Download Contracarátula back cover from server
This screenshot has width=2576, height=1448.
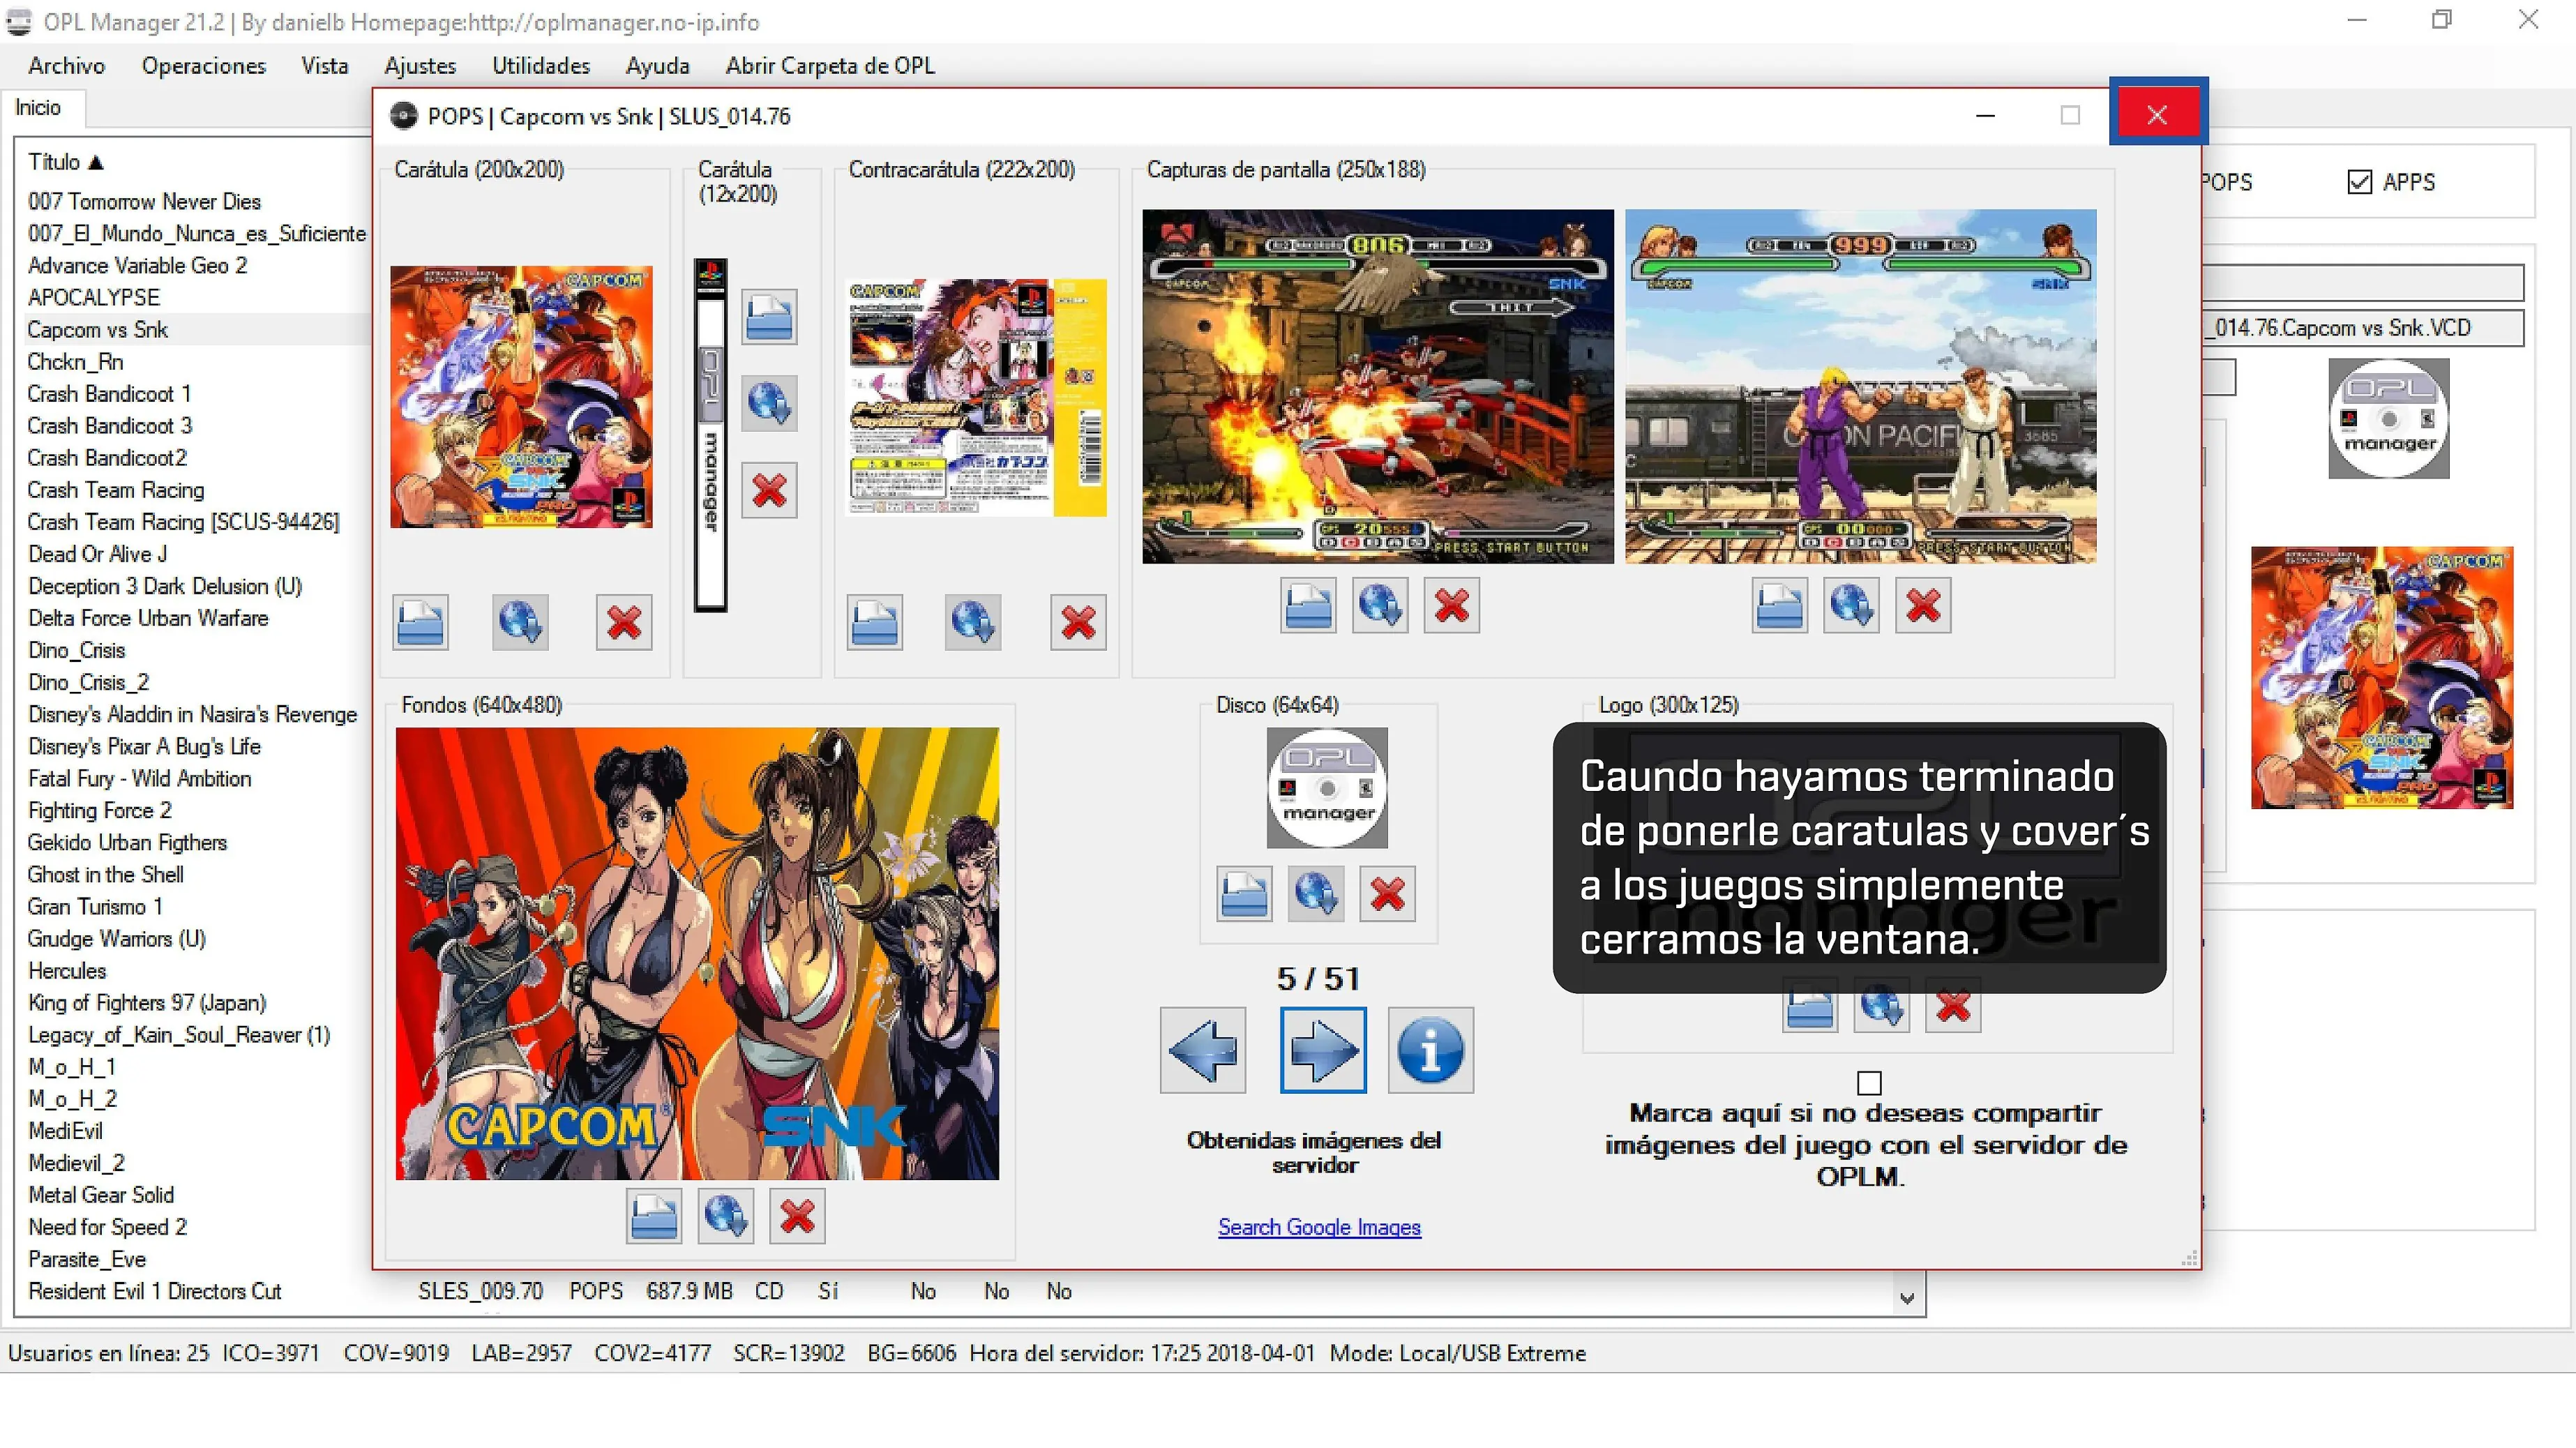[973, 622]
